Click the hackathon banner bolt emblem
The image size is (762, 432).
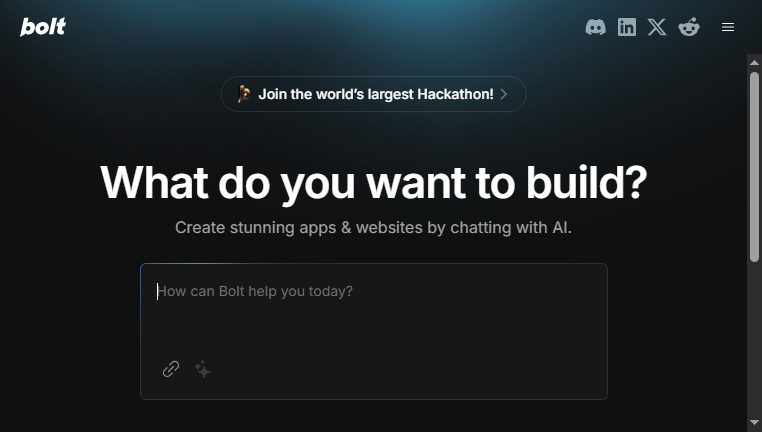coord(244,94)
